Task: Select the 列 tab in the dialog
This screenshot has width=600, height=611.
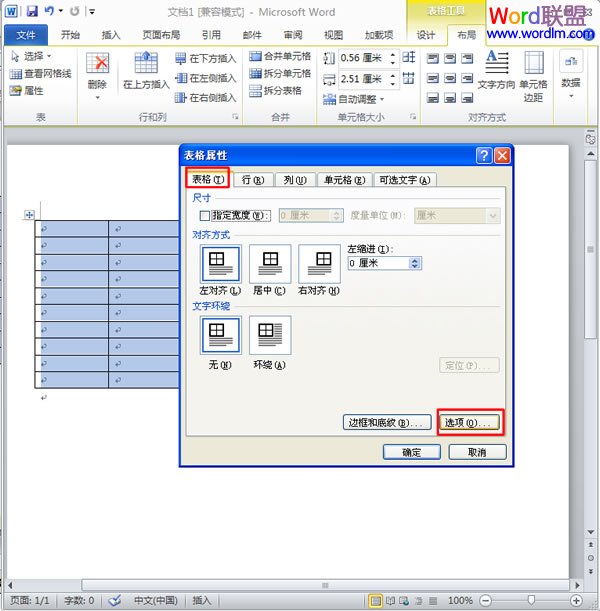Action: (295, 180)
